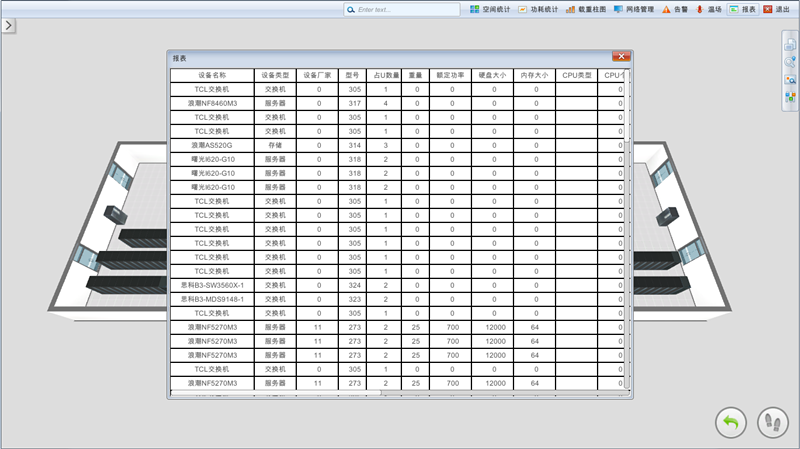Screen dimensions: 800x449
Task: Click the stacked documents icon in right sidebar
Action: (x=790, y=44)
